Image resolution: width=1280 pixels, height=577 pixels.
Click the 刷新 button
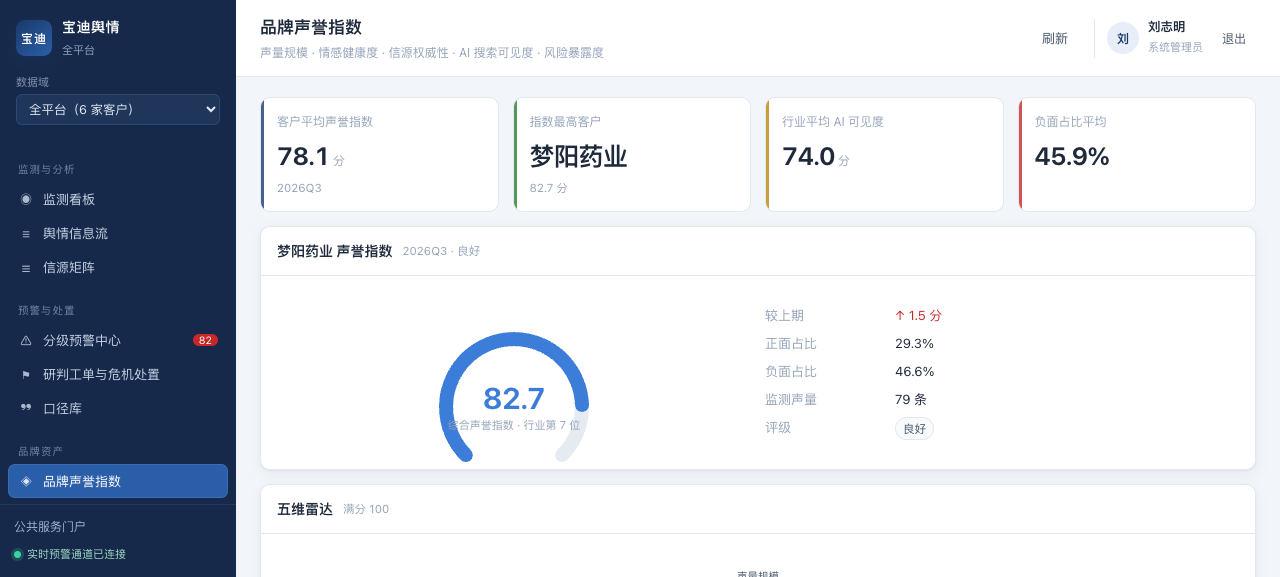(x=1055, y=38)
